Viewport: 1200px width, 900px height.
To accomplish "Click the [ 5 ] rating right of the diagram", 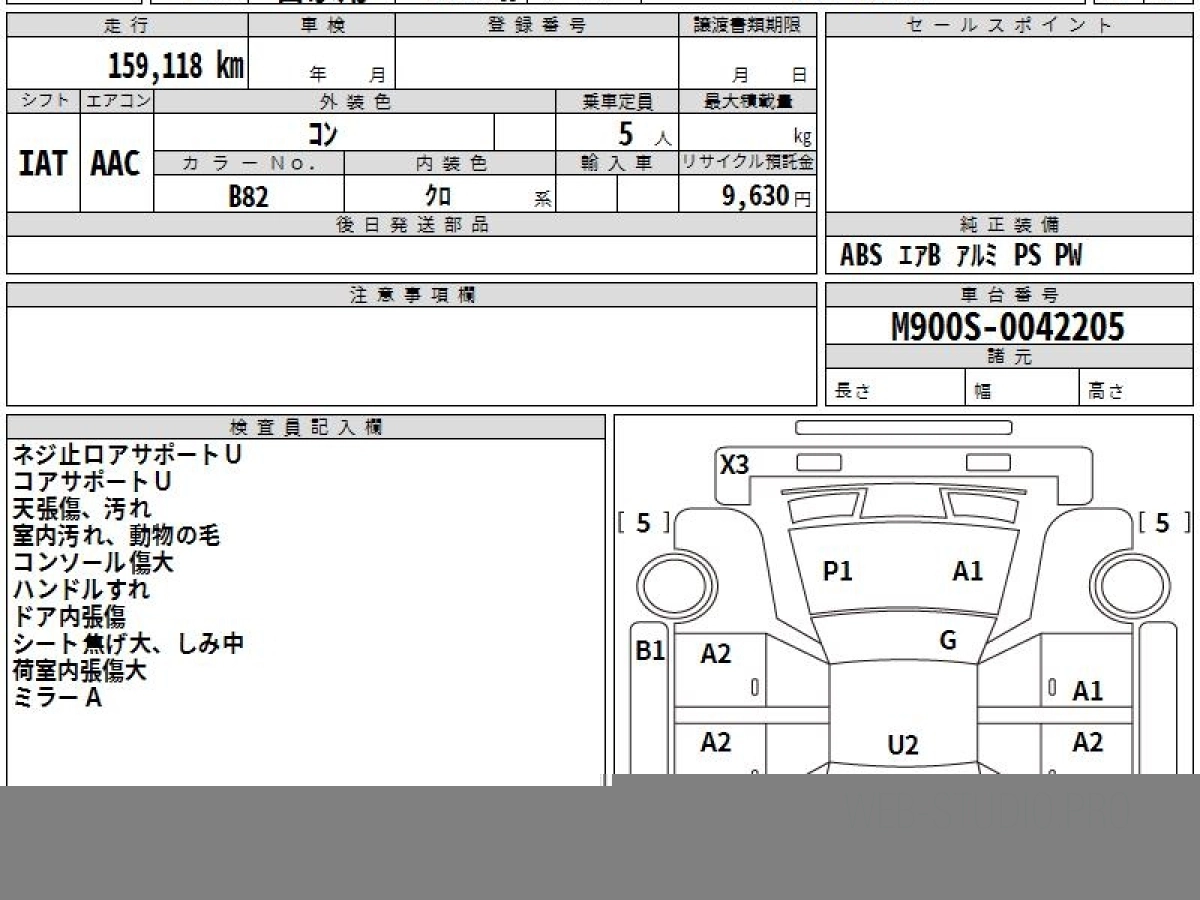I will point(1165,523).
